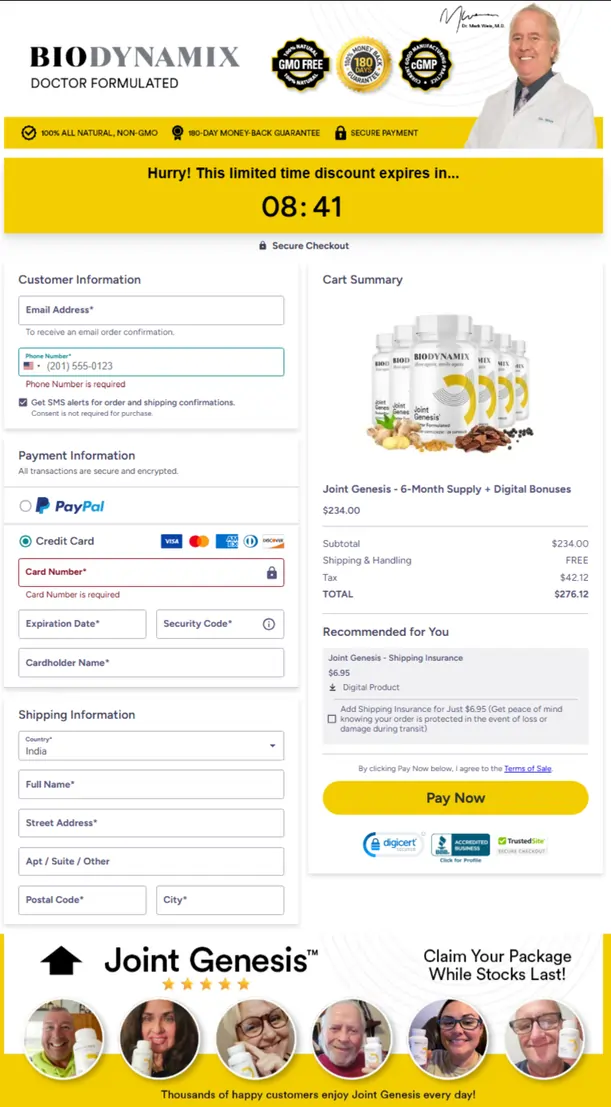Click the DigiCert security seal

[x=393, y=845]
